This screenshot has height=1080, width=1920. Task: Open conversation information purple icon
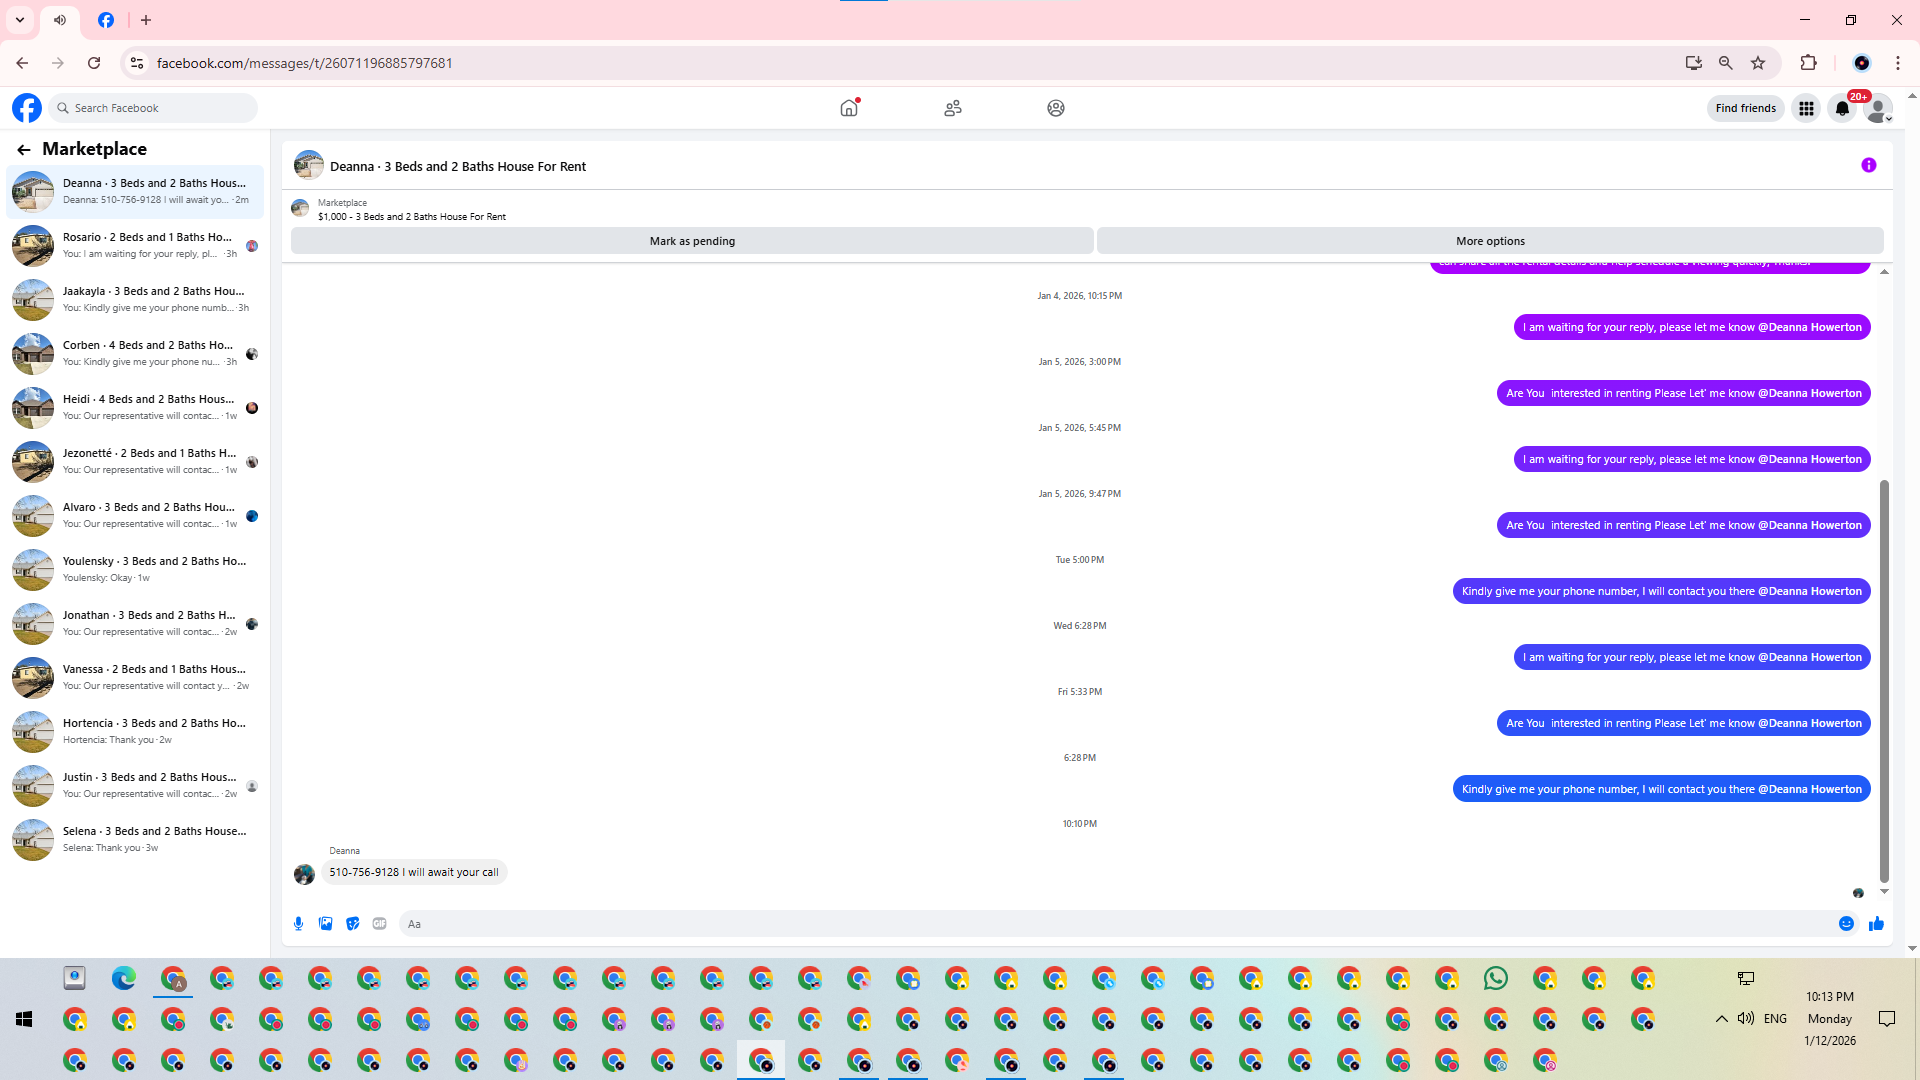pos(1868,165)
